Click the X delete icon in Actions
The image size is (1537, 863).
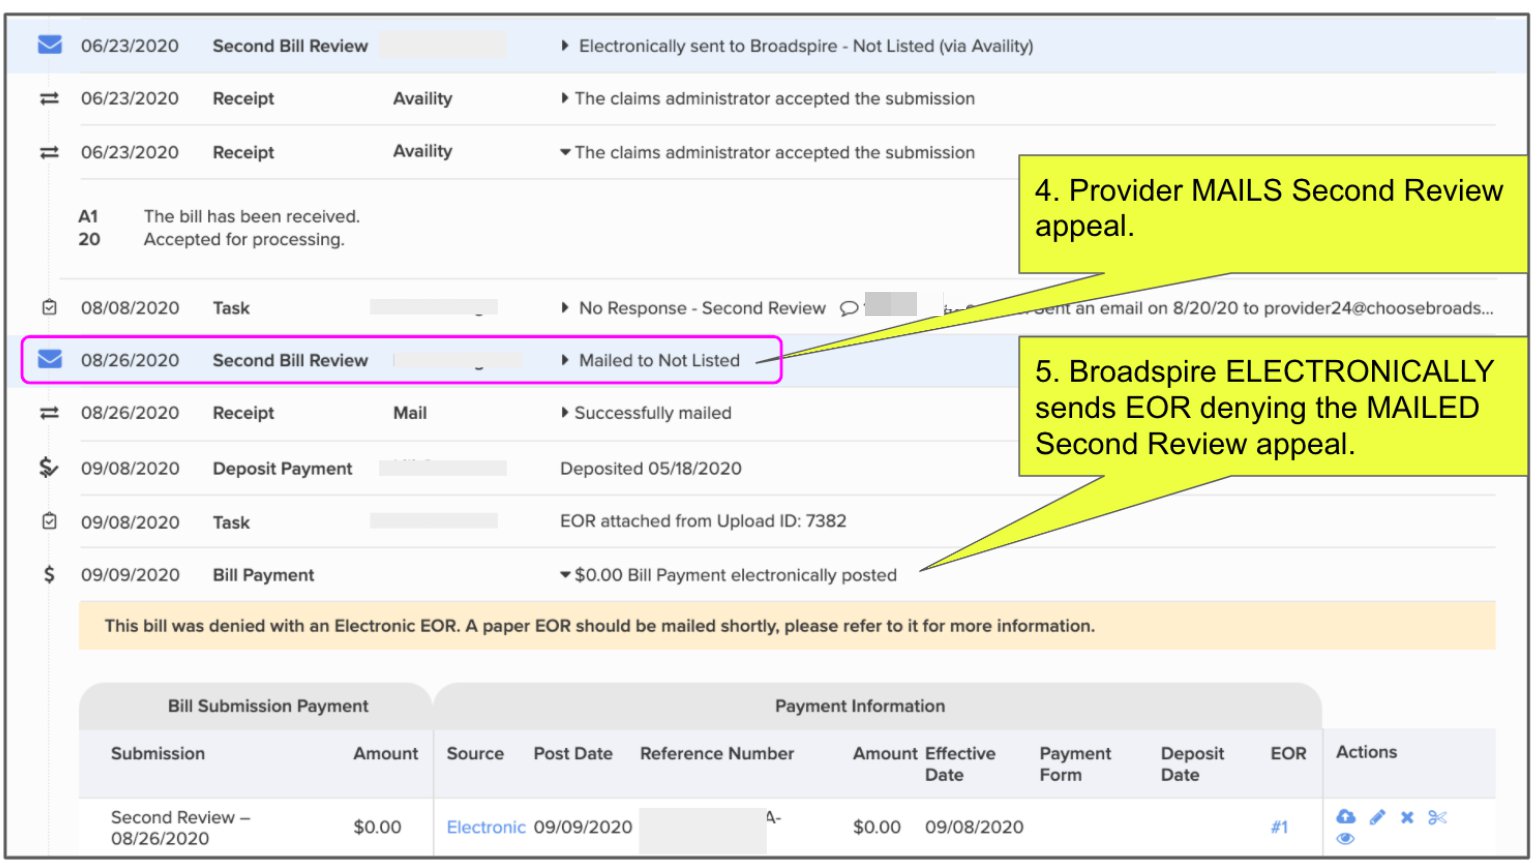coord(1407,817)
